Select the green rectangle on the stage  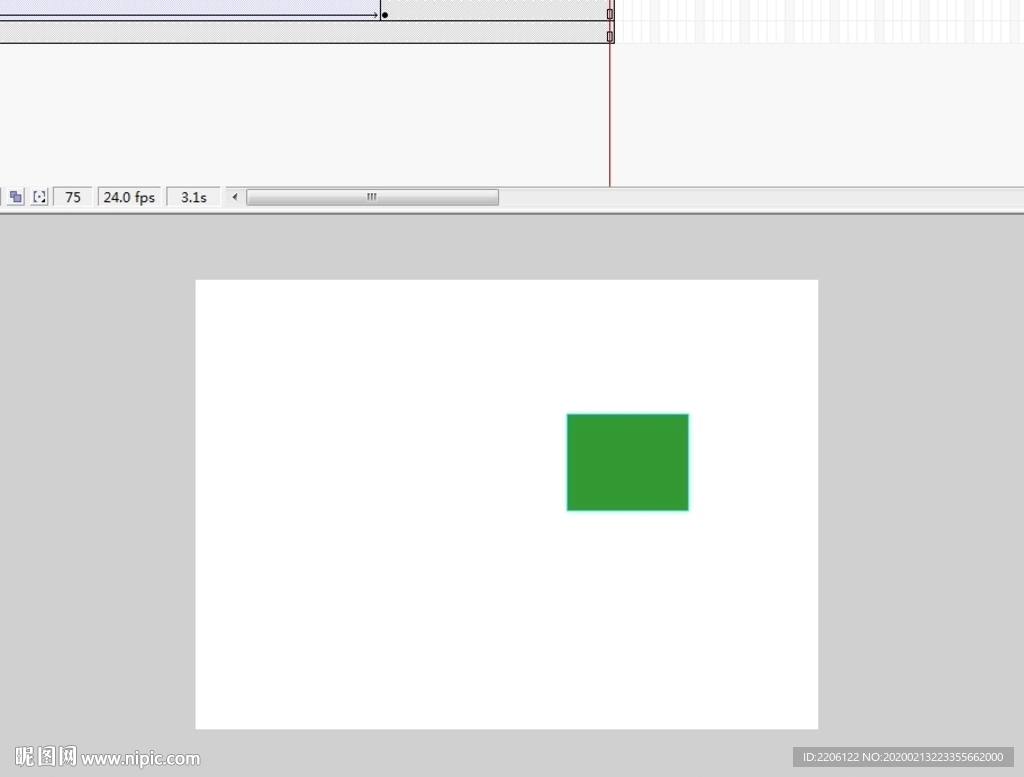(628, 462)
